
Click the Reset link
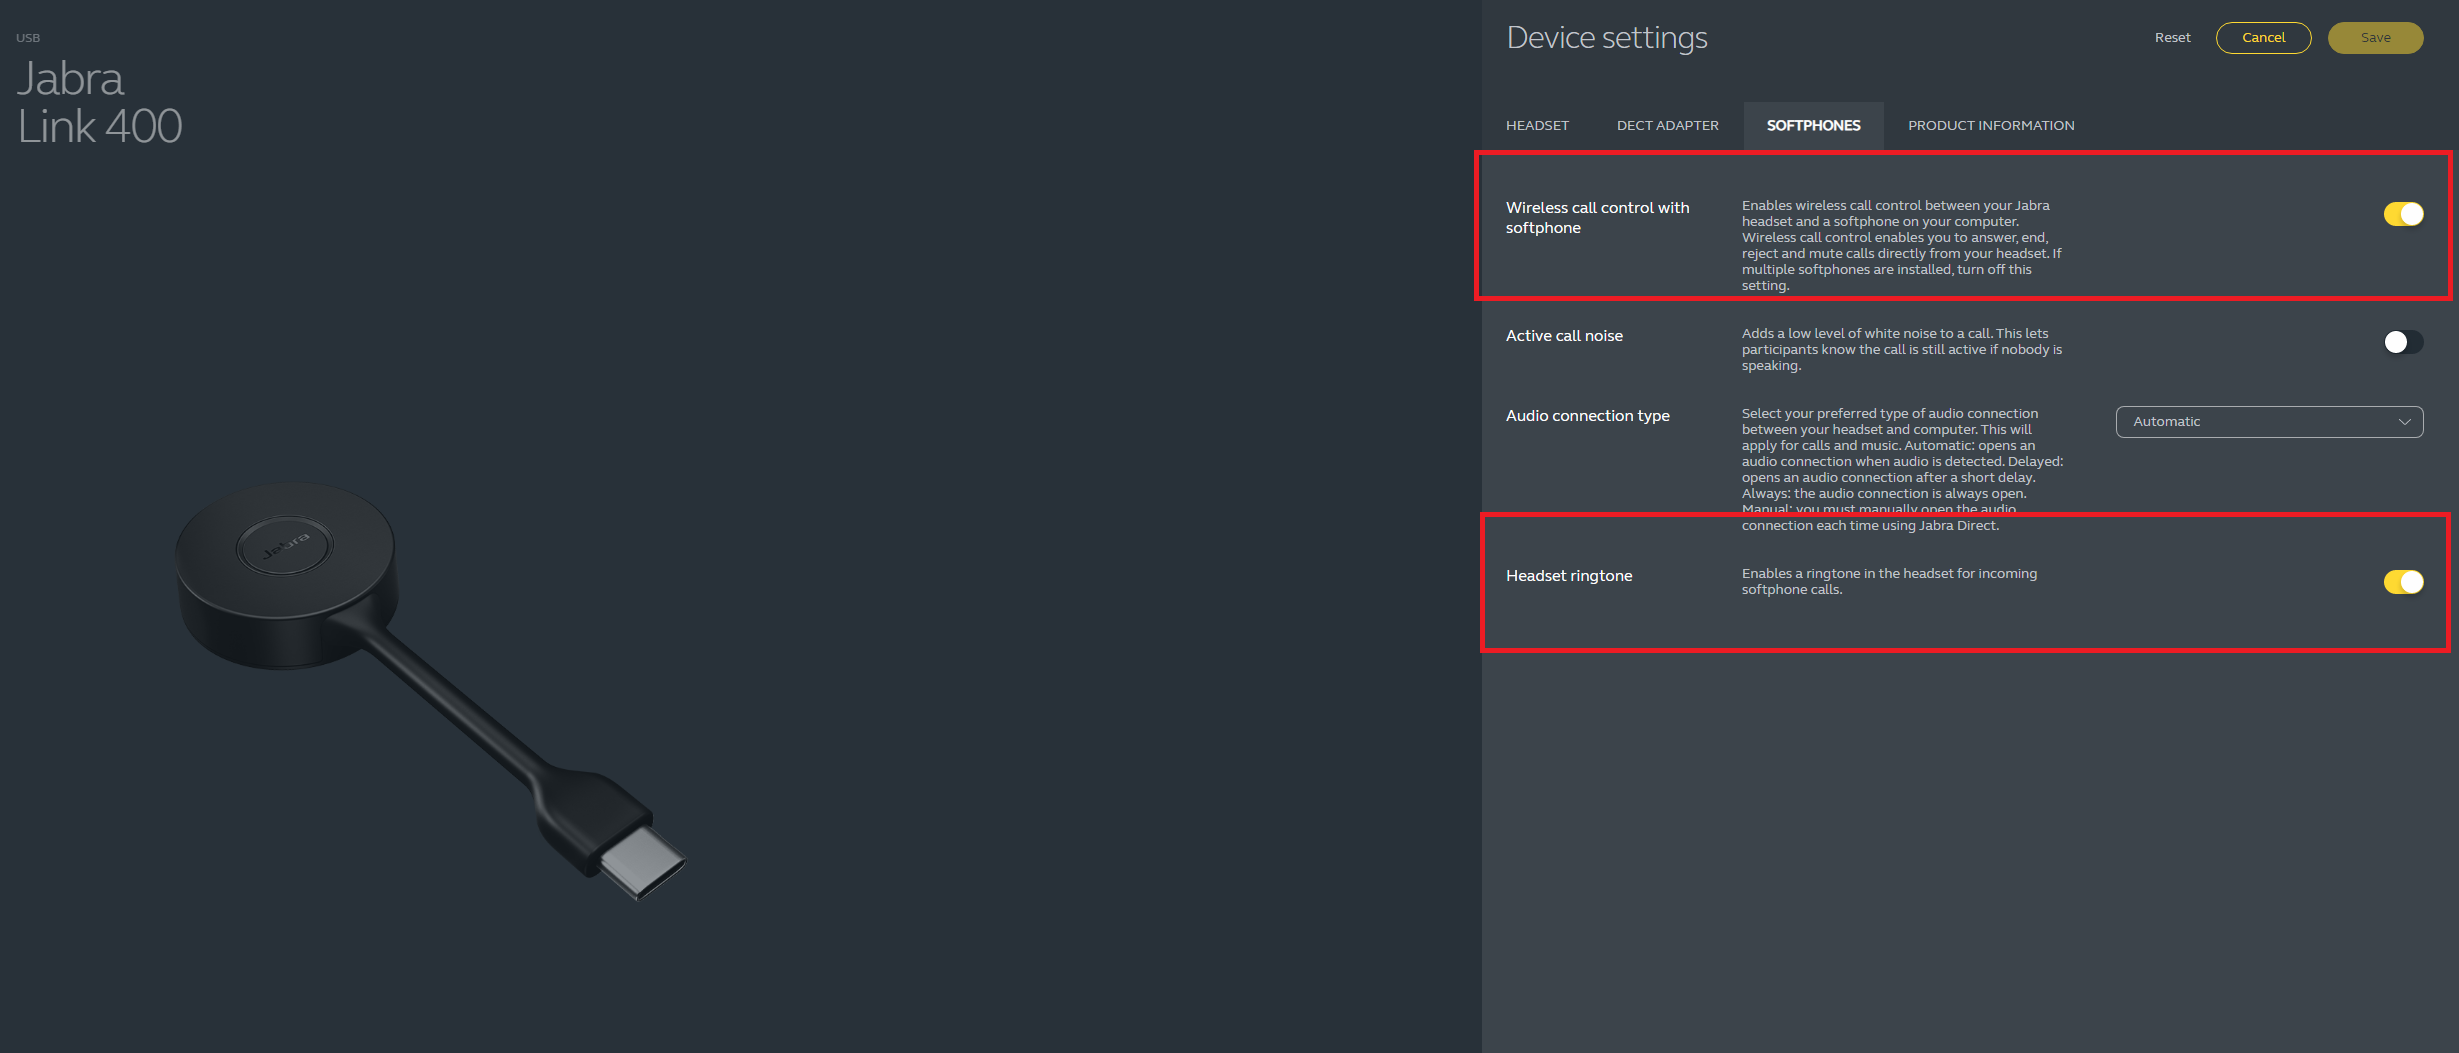2172,38
